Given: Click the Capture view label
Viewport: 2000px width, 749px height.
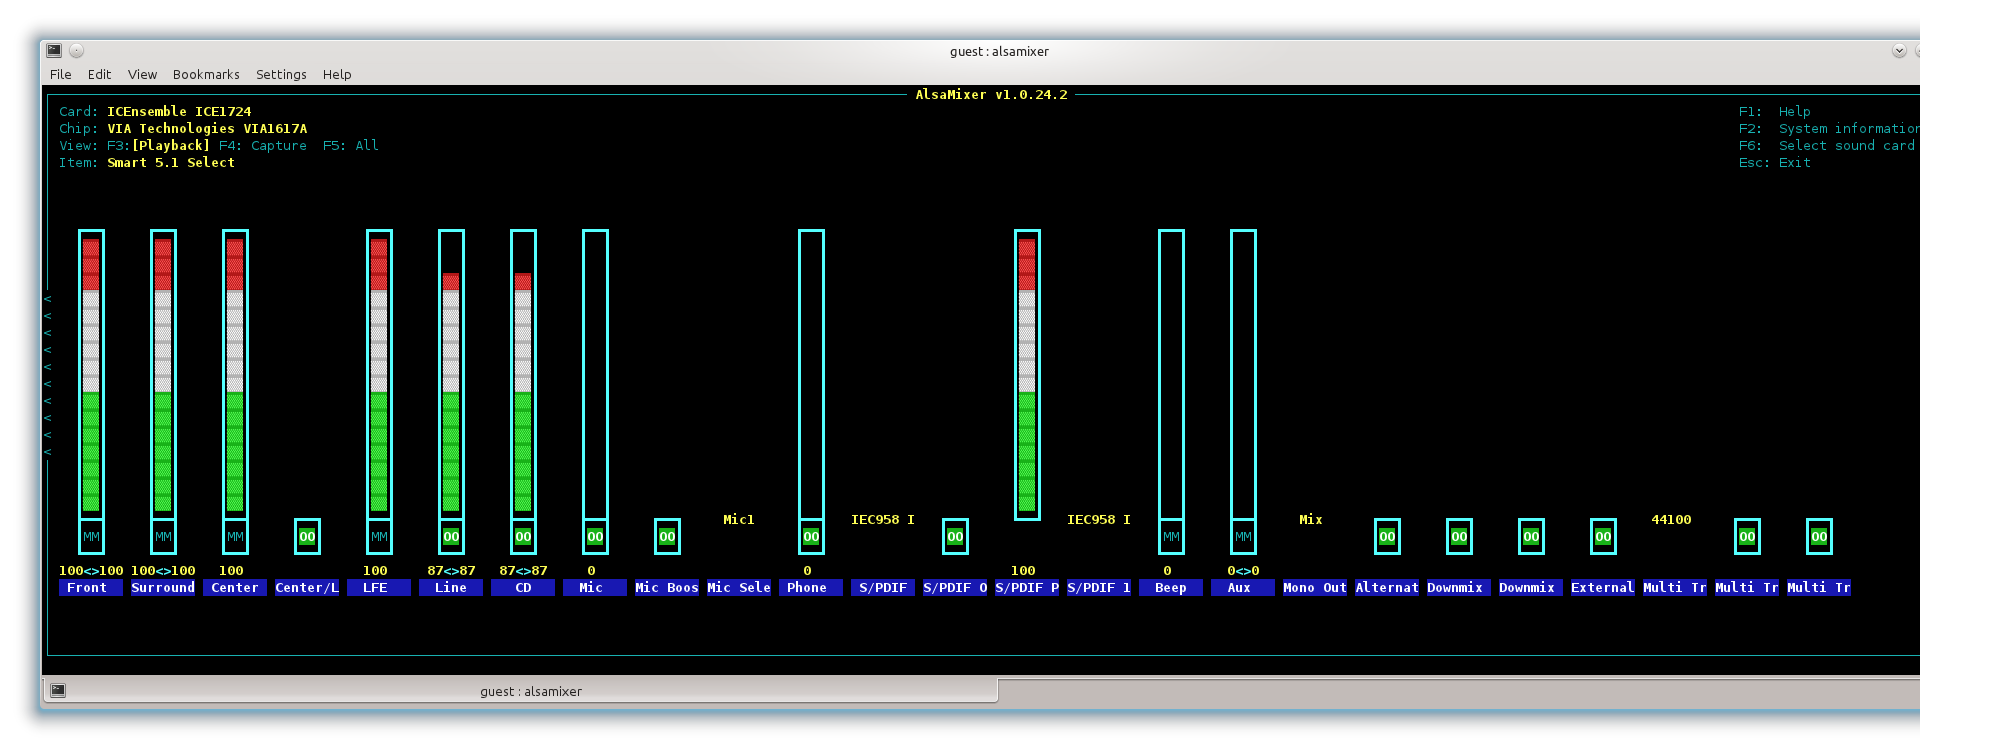Looking at the screenshot, I should coord(278,145).
